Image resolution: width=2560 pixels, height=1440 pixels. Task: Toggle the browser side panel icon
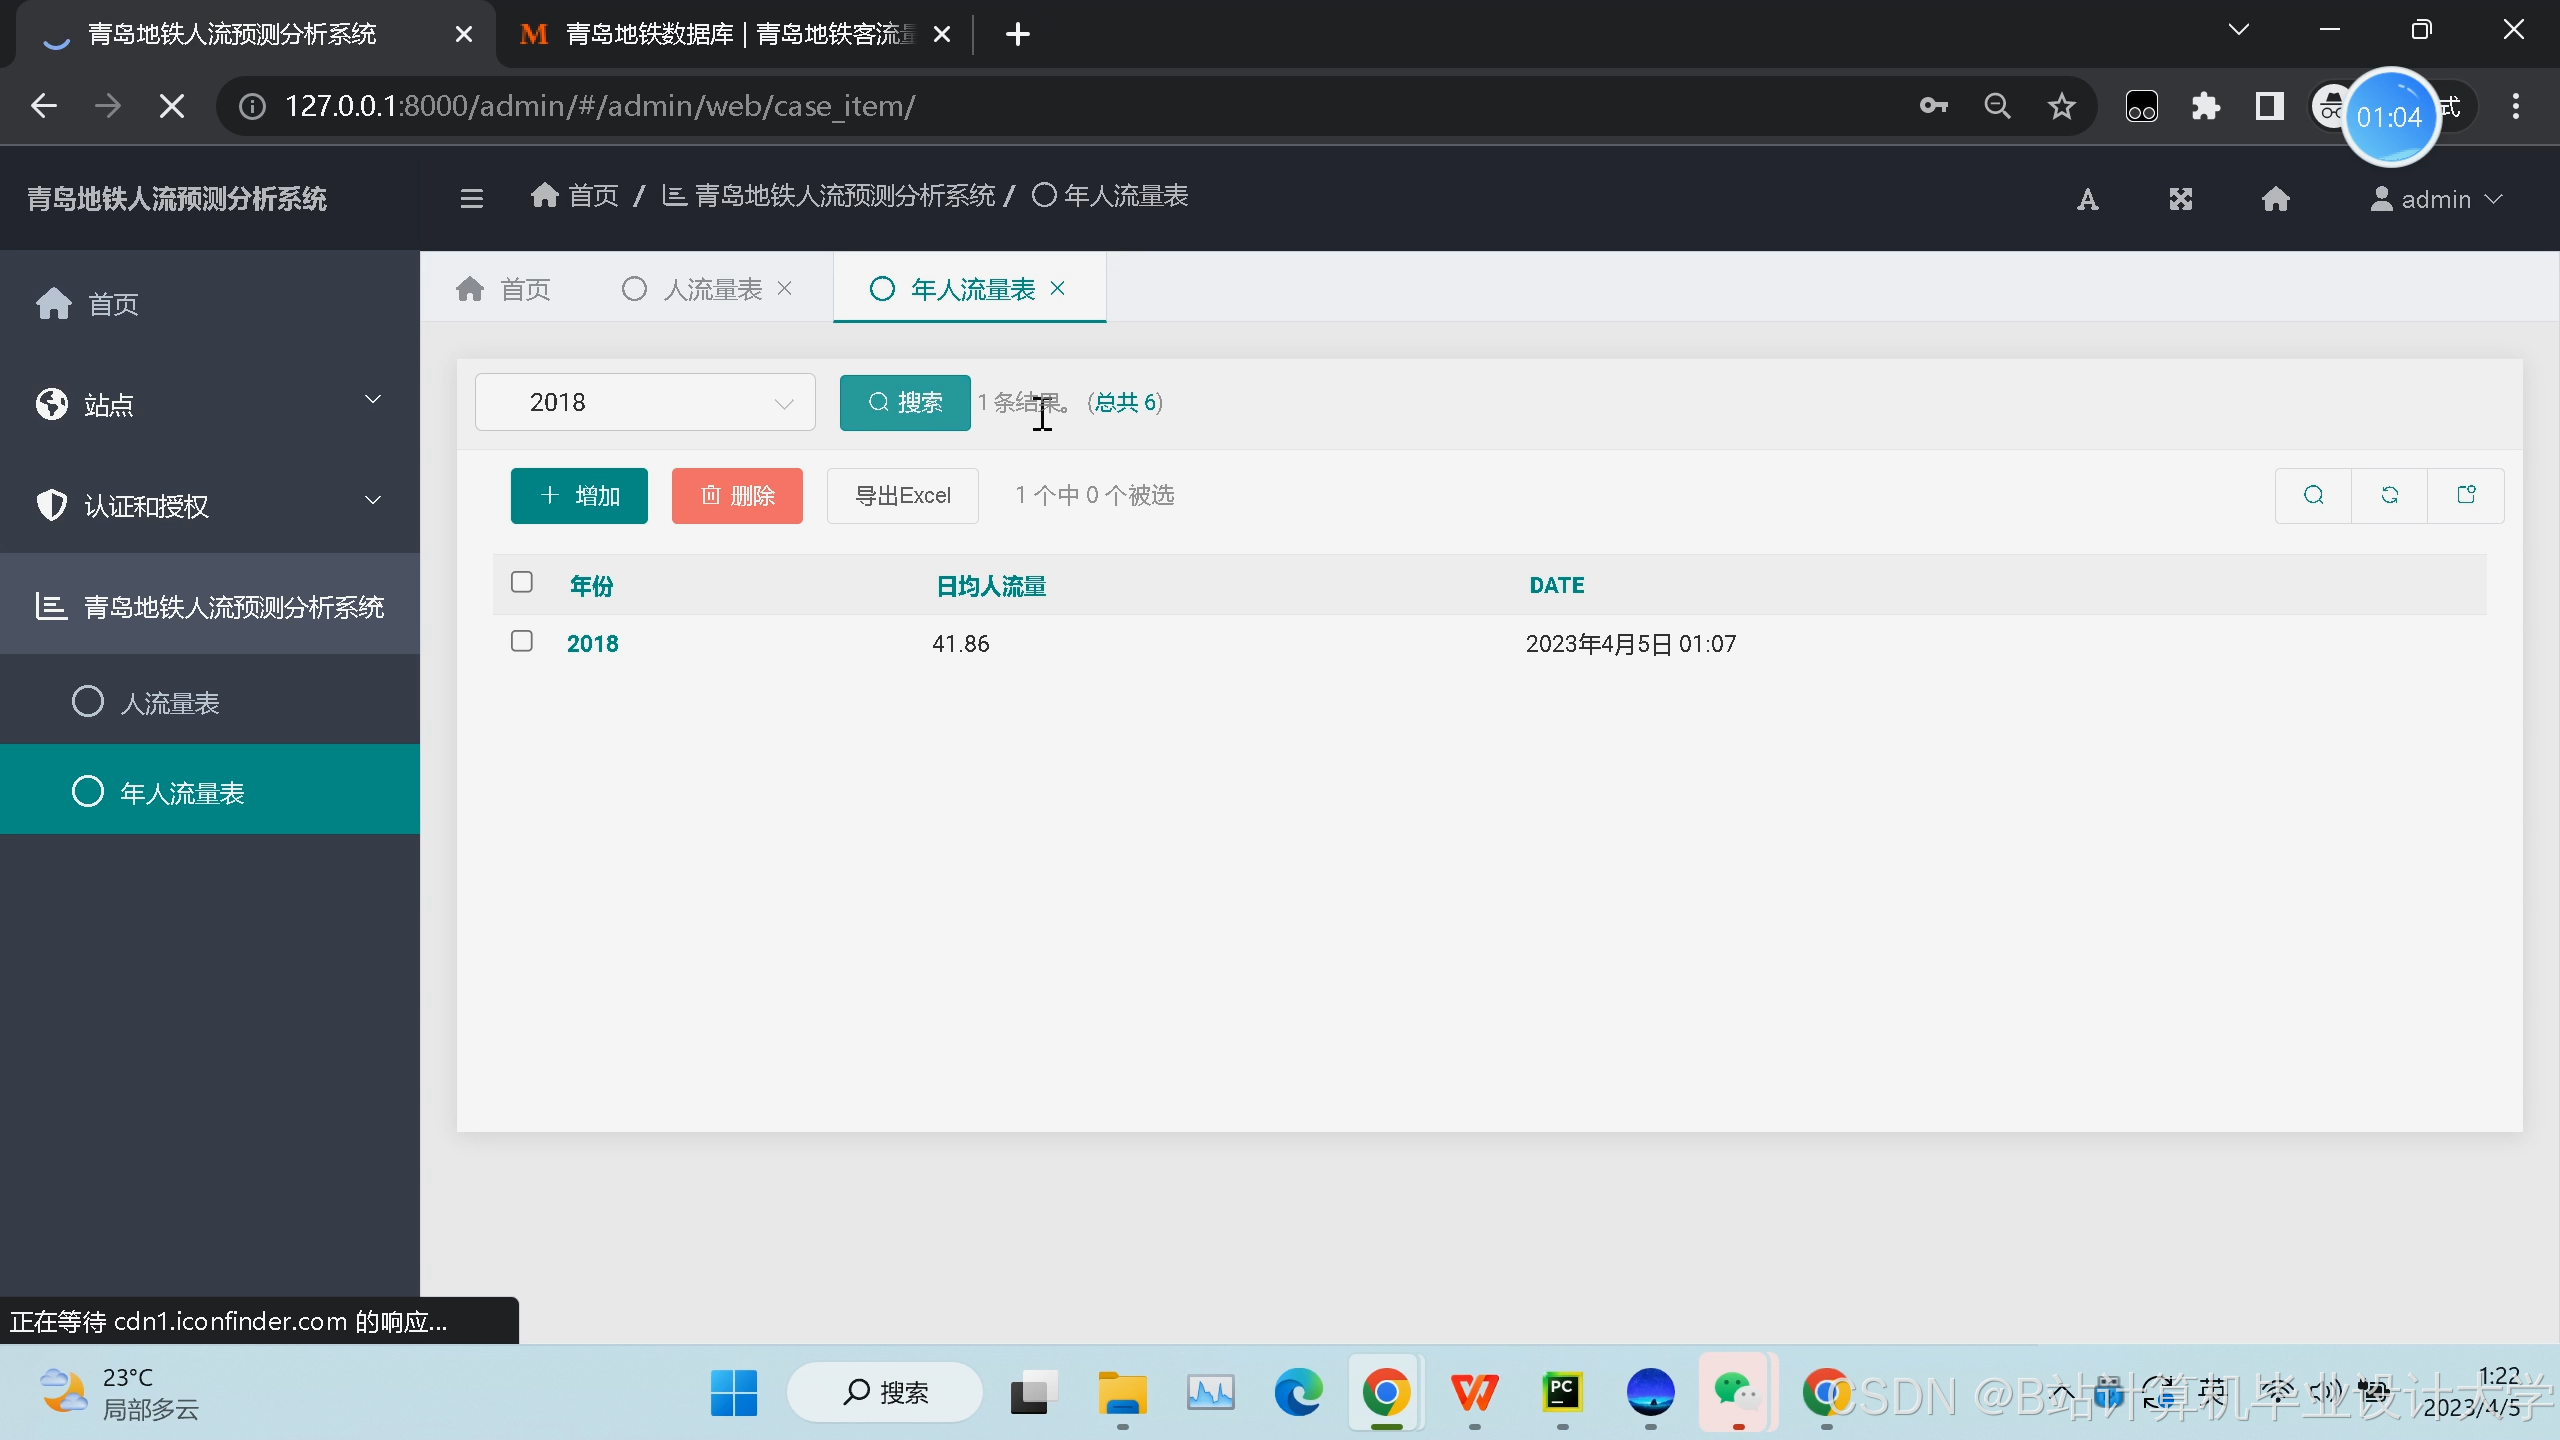coord(2270,106)
